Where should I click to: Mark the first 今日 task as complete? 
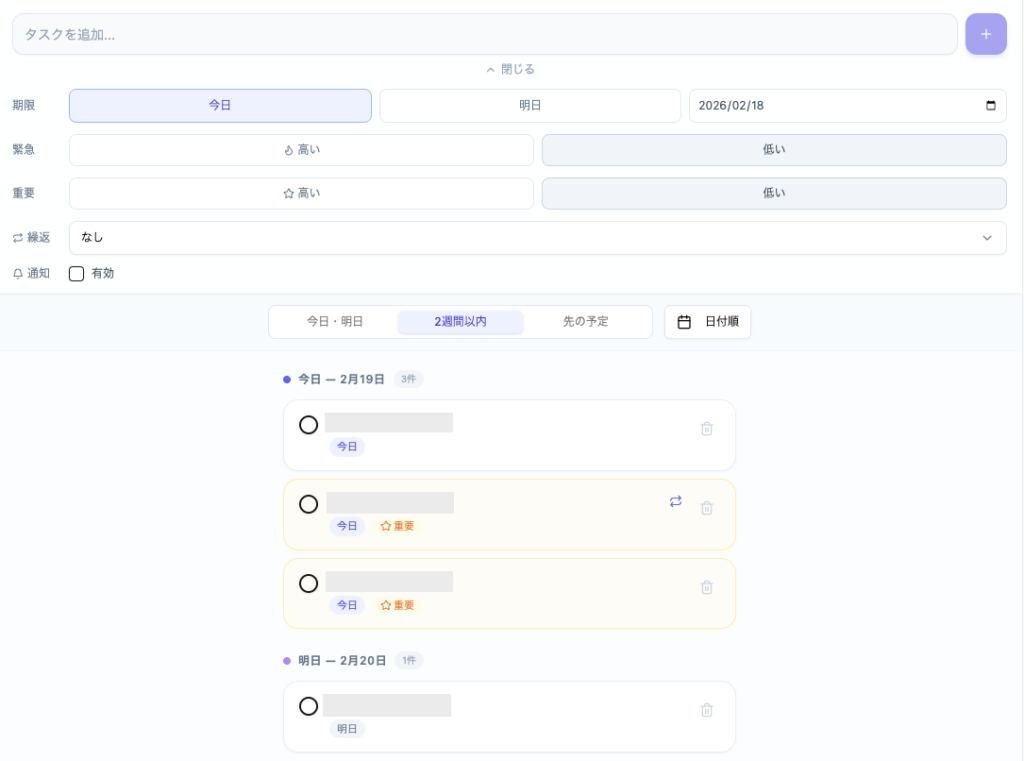309,425
